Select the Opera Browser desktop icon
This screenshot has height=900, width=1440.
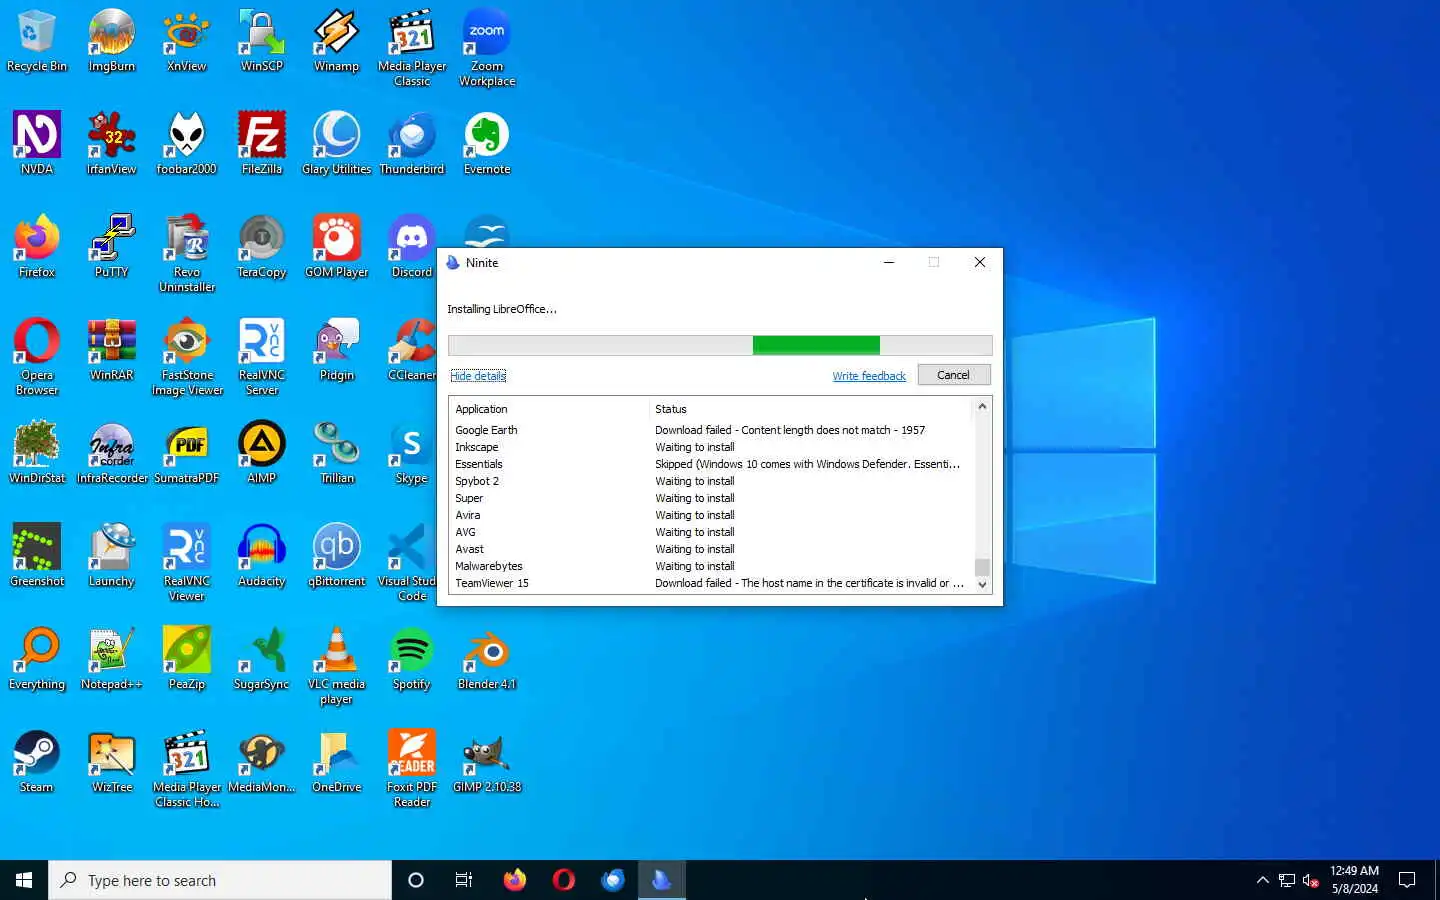point(36,357)
